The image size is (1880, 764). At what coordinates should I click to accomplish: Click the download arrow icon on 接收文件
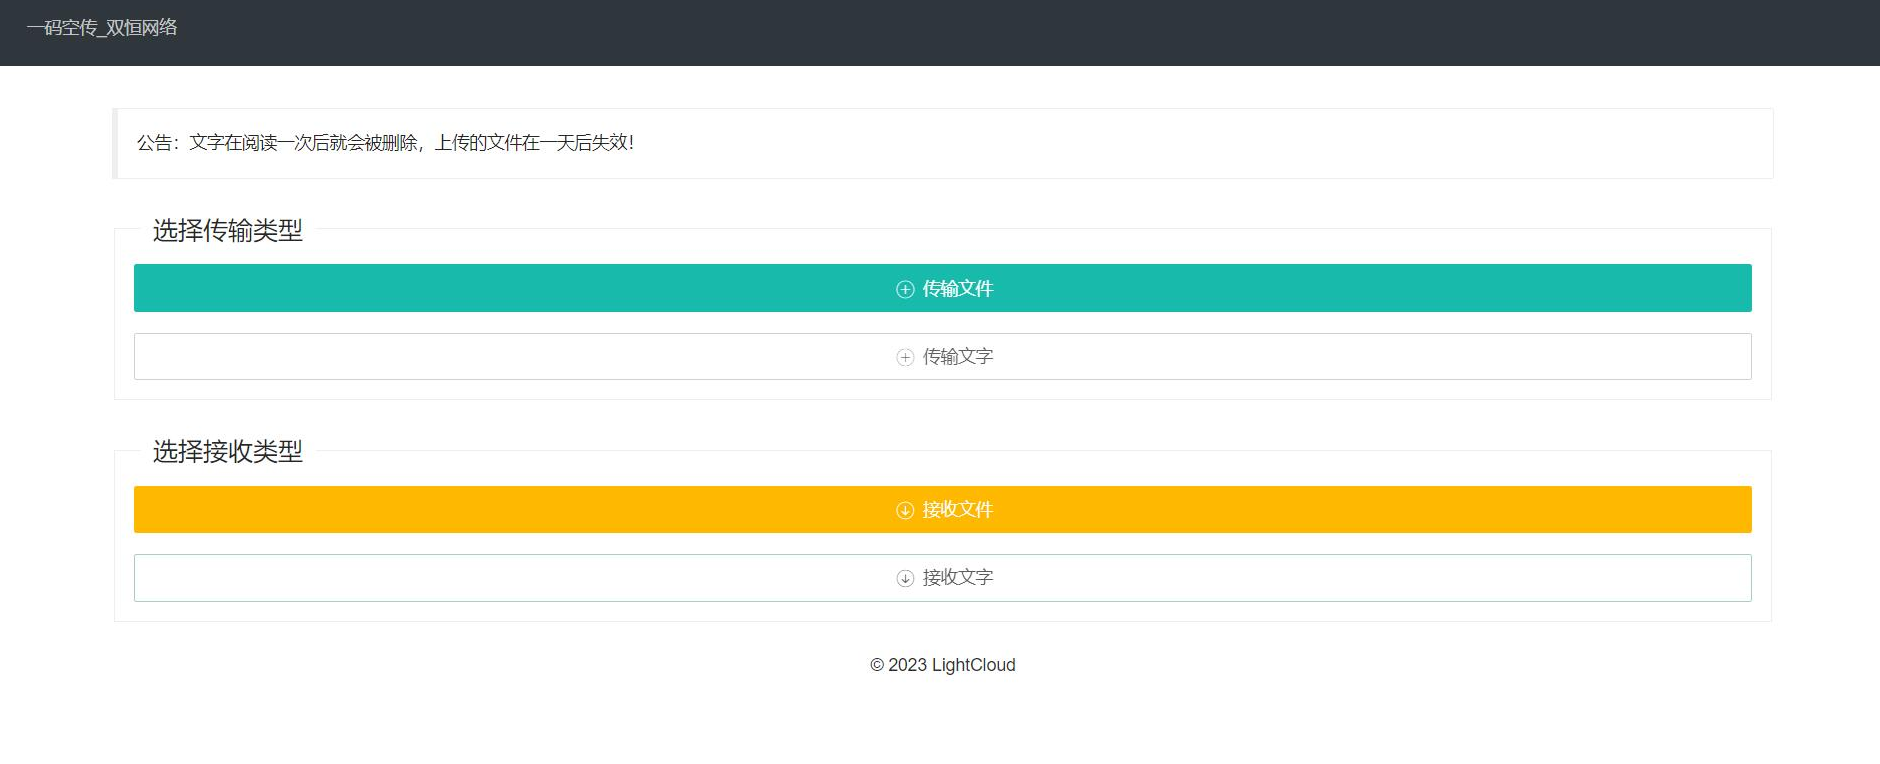(x=905, y=510)
